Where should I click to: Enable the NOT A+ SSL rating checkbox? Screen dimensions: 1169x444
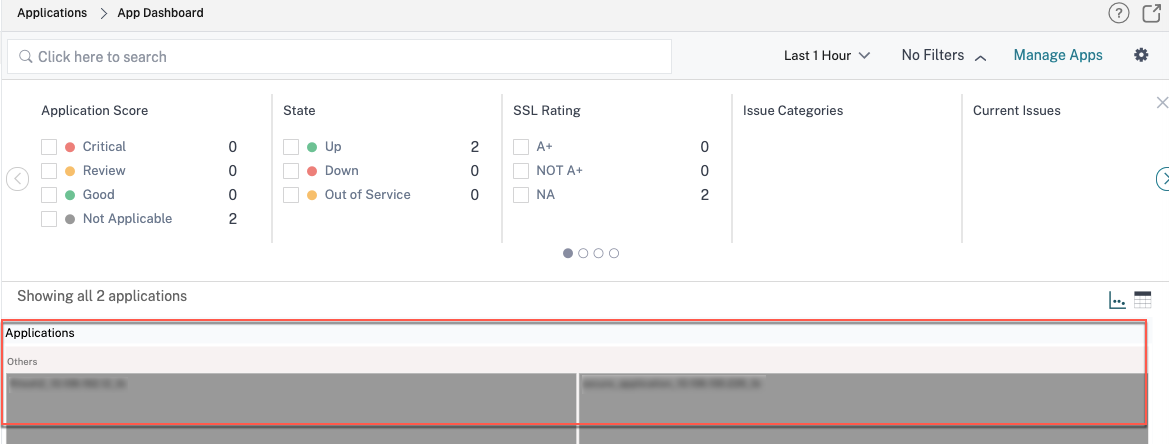pyautogui.click(x=521, y=171)
